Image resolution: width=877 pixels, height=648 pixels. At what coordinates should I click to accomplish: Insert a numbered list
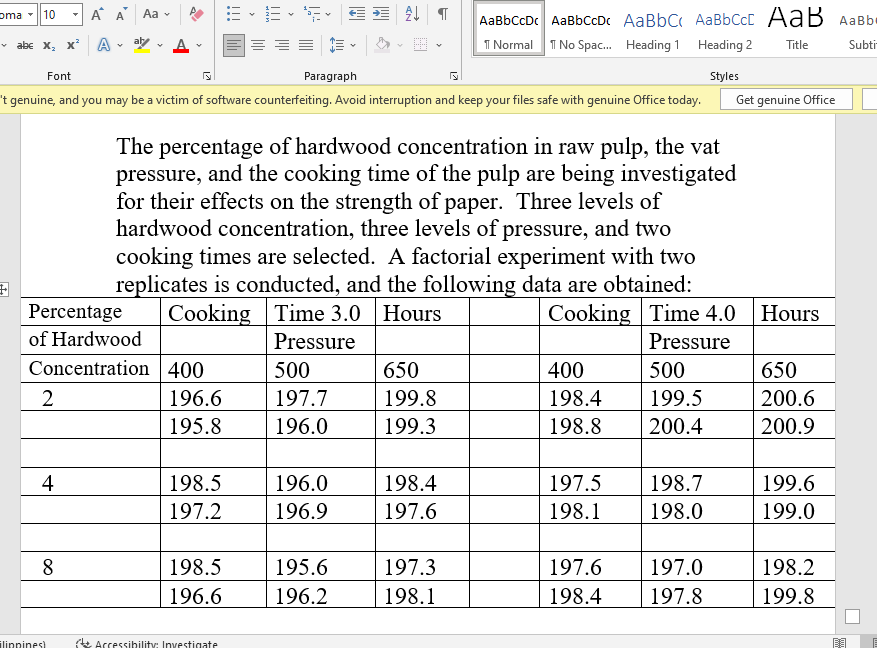[273, 14]
